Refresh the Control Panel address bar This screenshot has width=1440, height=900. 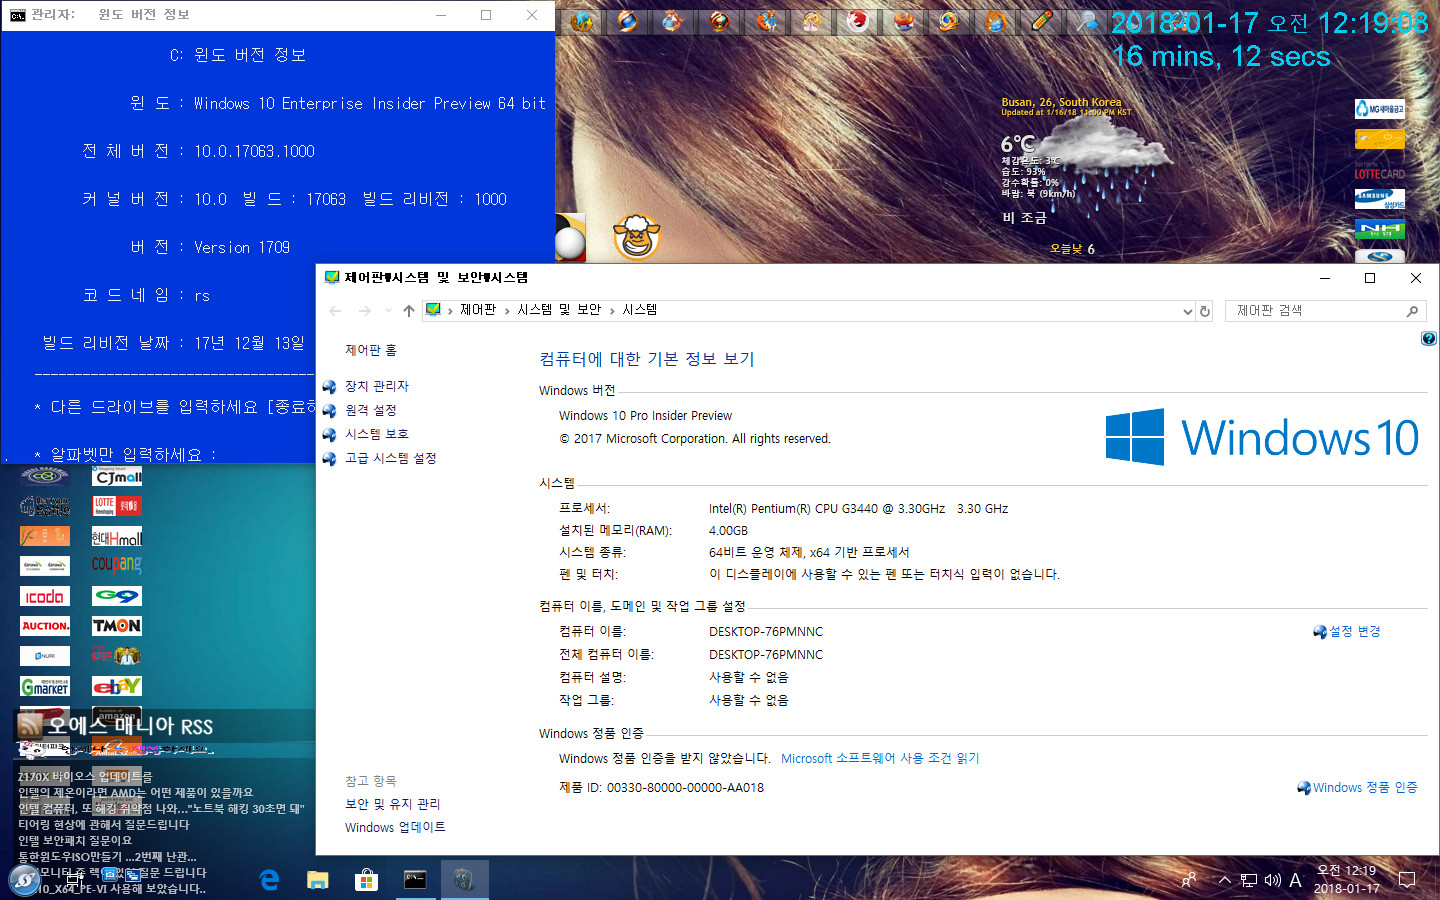(1205, 311)
